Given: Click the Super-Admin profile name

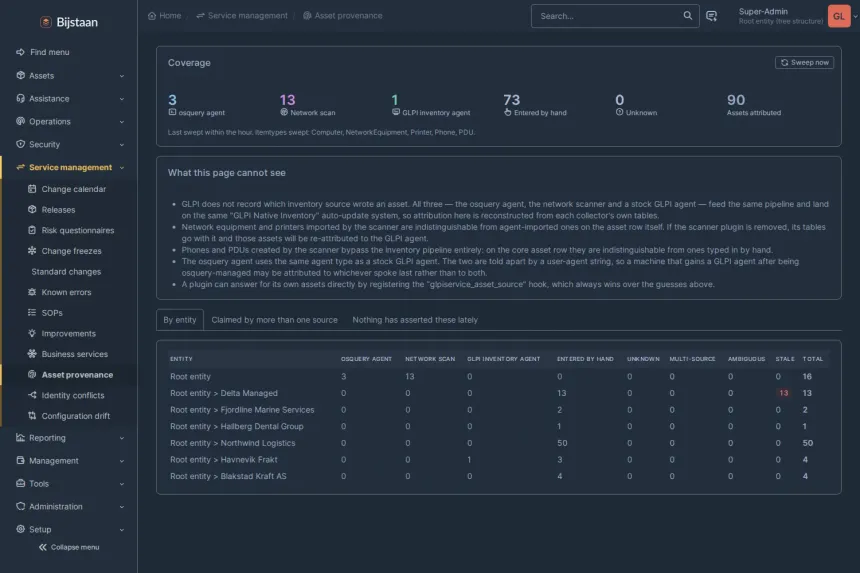Looking at the screenshot, I should coord(763,12).
